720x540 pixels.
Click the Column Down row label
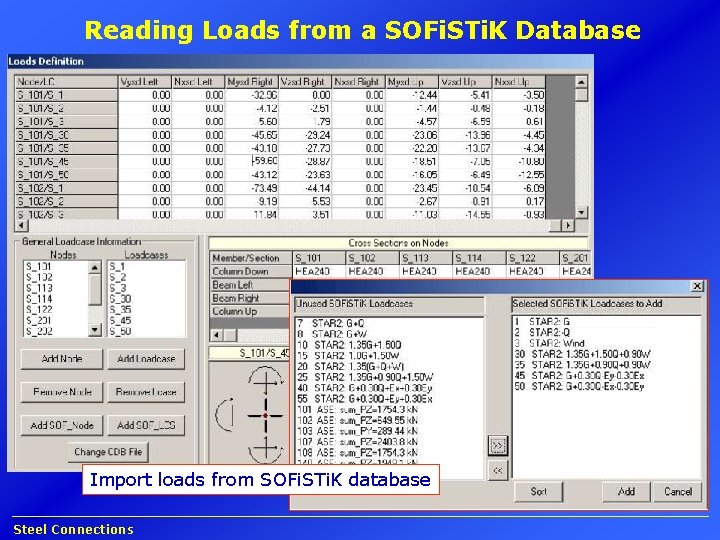(251, 271)
